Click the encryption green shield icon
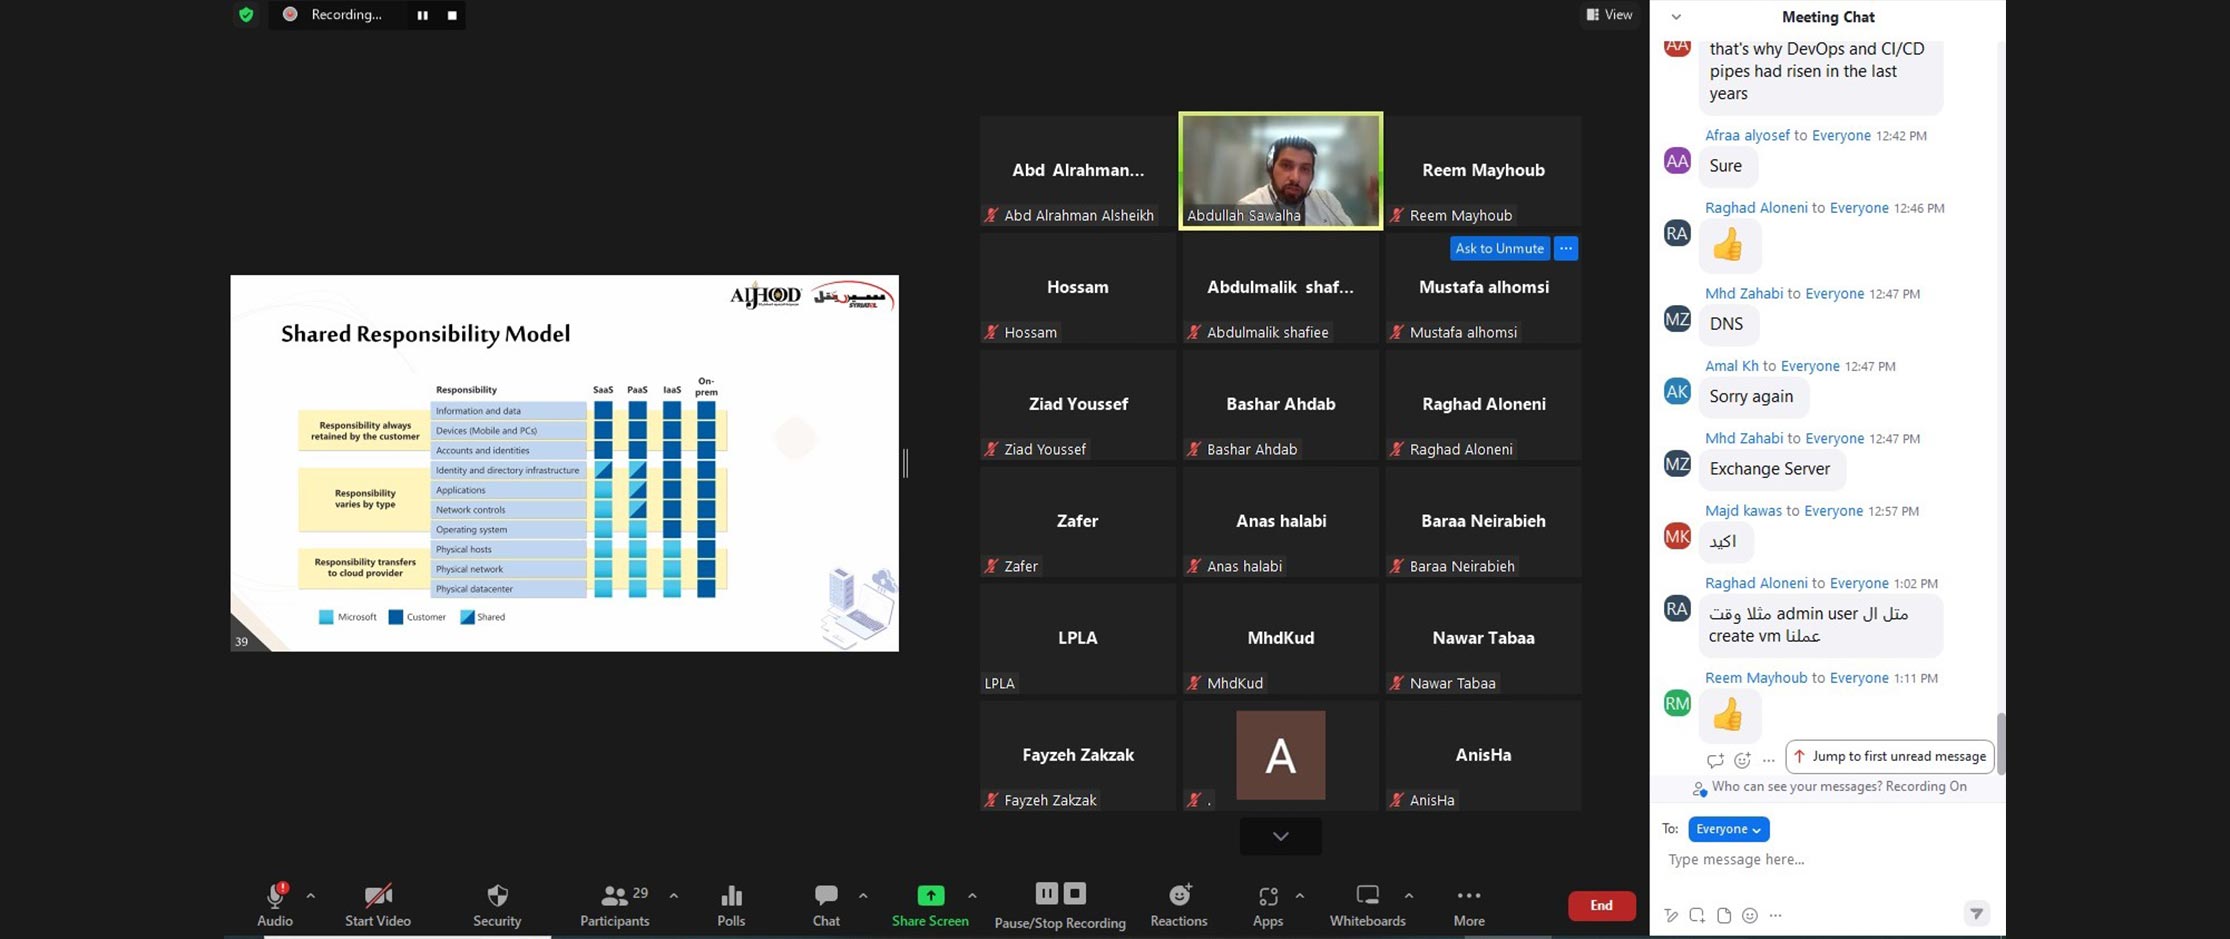 (246, 15)
